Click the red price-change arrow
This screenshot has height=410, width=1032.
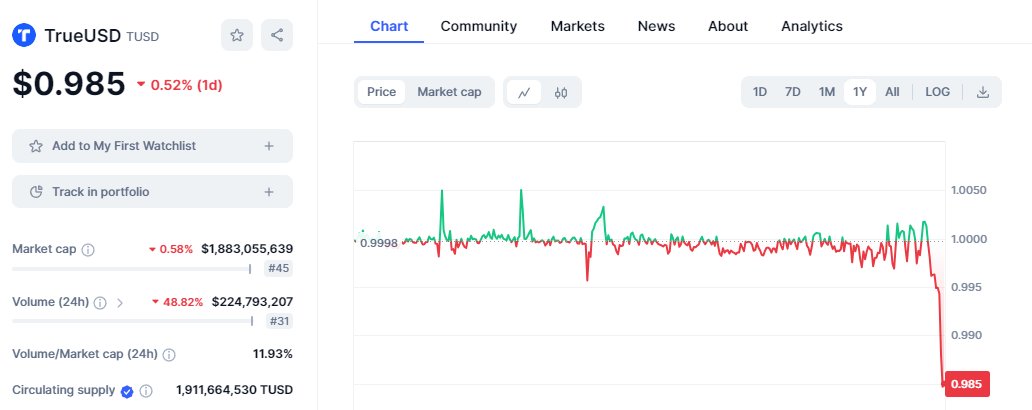click(x=141, y=84)
